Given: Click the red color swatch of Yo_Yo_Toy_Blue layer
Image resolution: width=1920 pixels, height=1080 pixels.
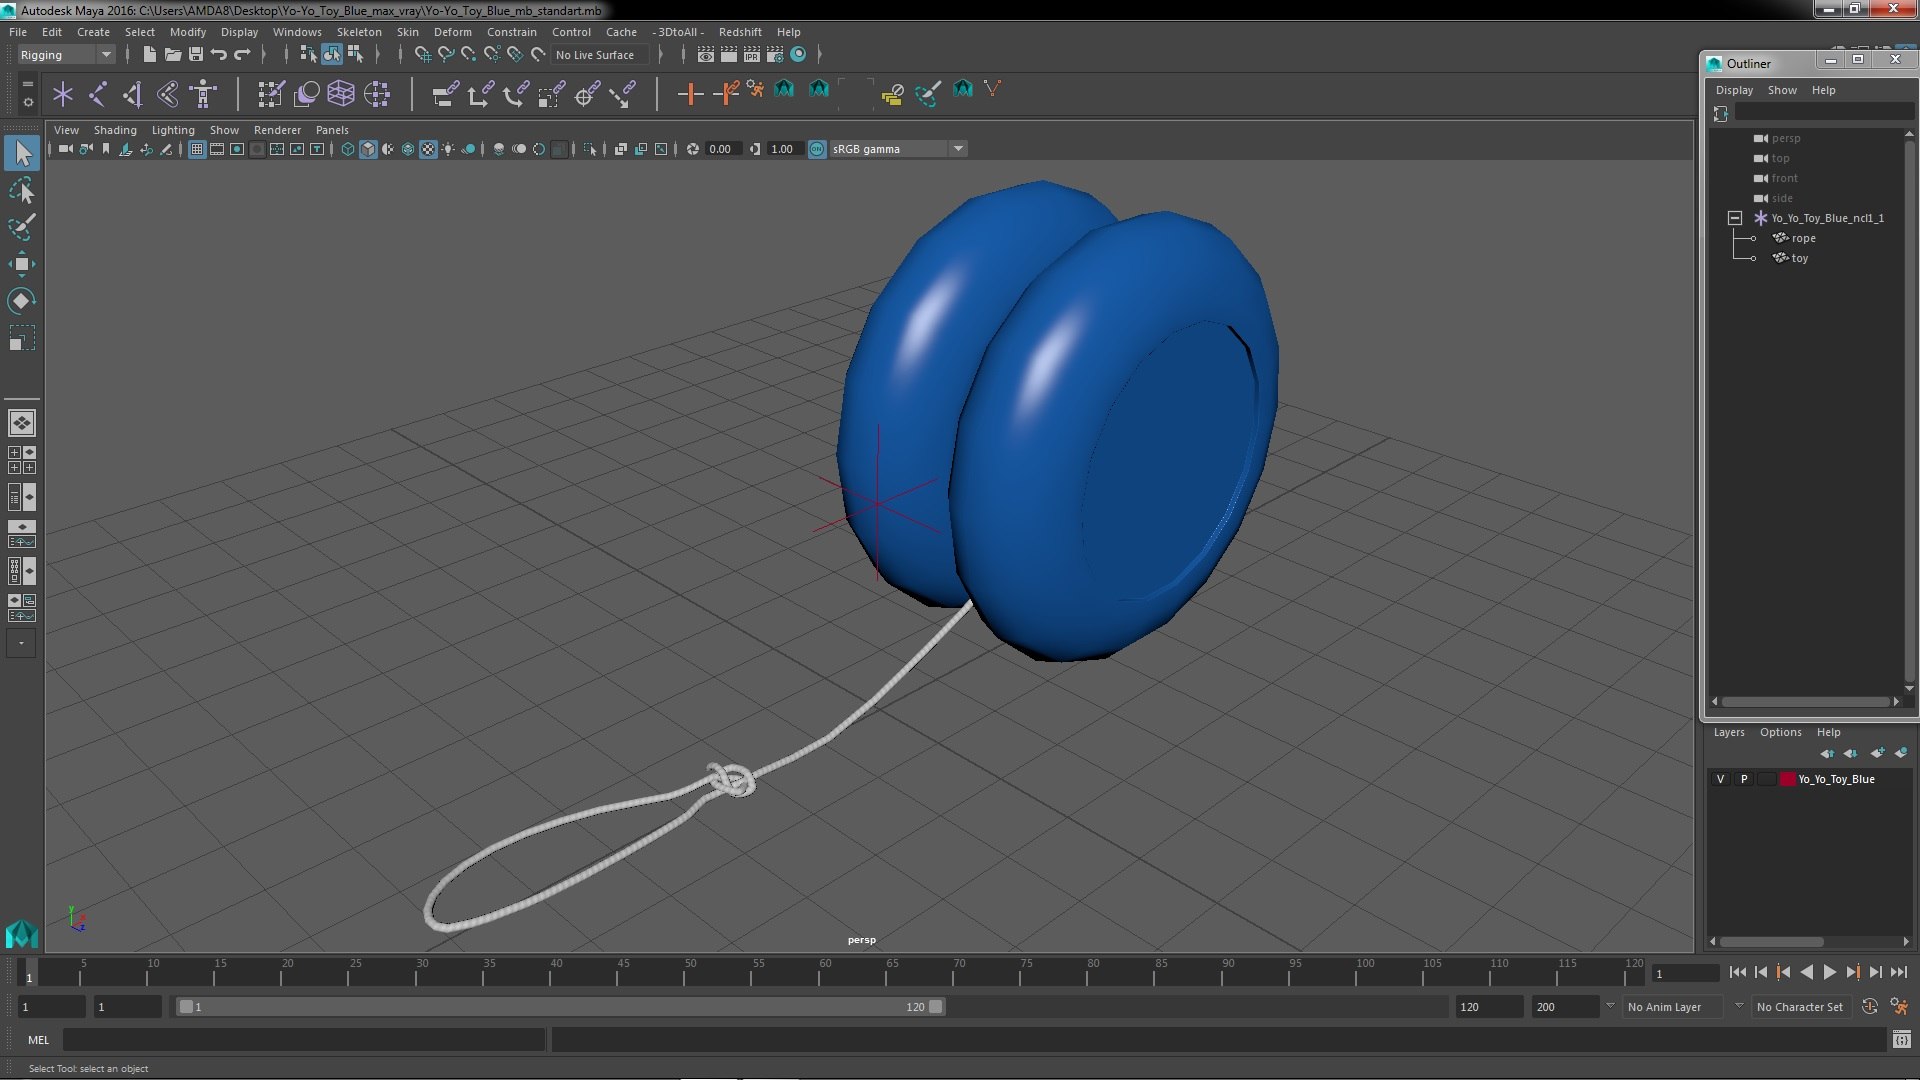Looking at the screenshot, I should pyautogui.click(x=1787, y=779).
